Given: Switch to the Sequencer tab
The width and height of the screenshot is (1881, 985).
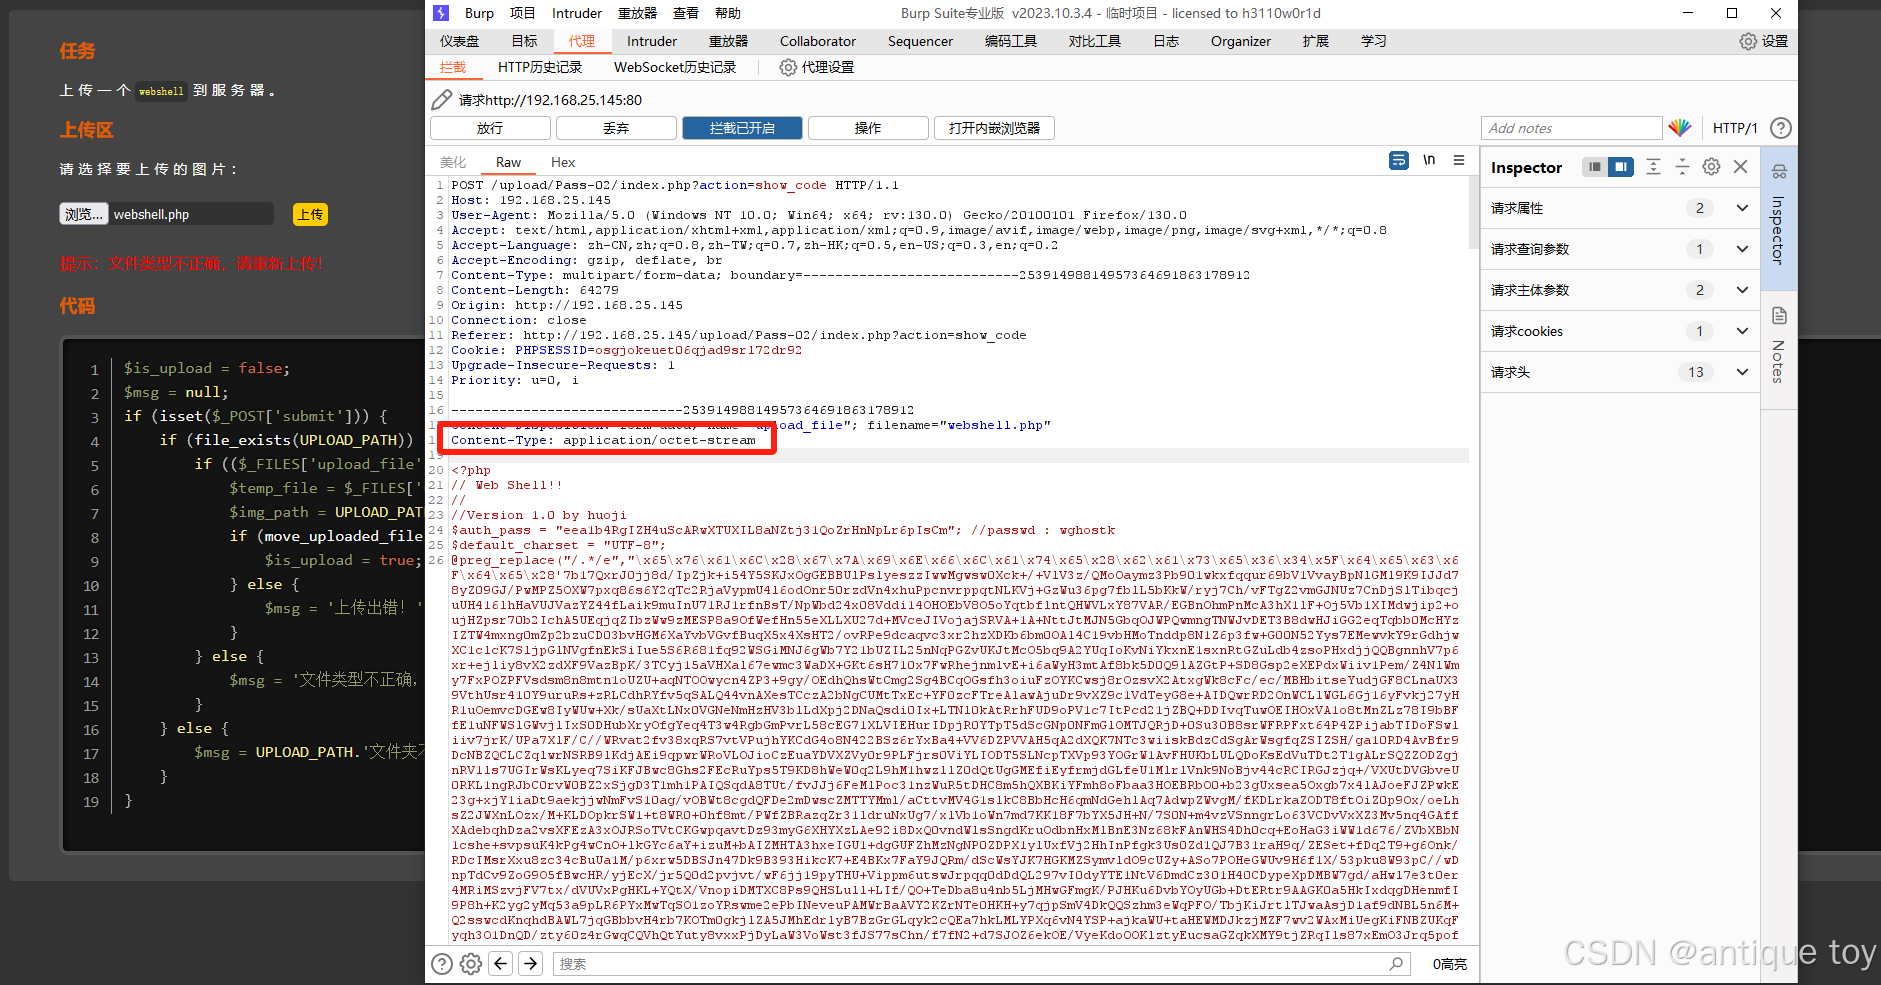Looking at the screenshot, I should (x=920, y=41).
